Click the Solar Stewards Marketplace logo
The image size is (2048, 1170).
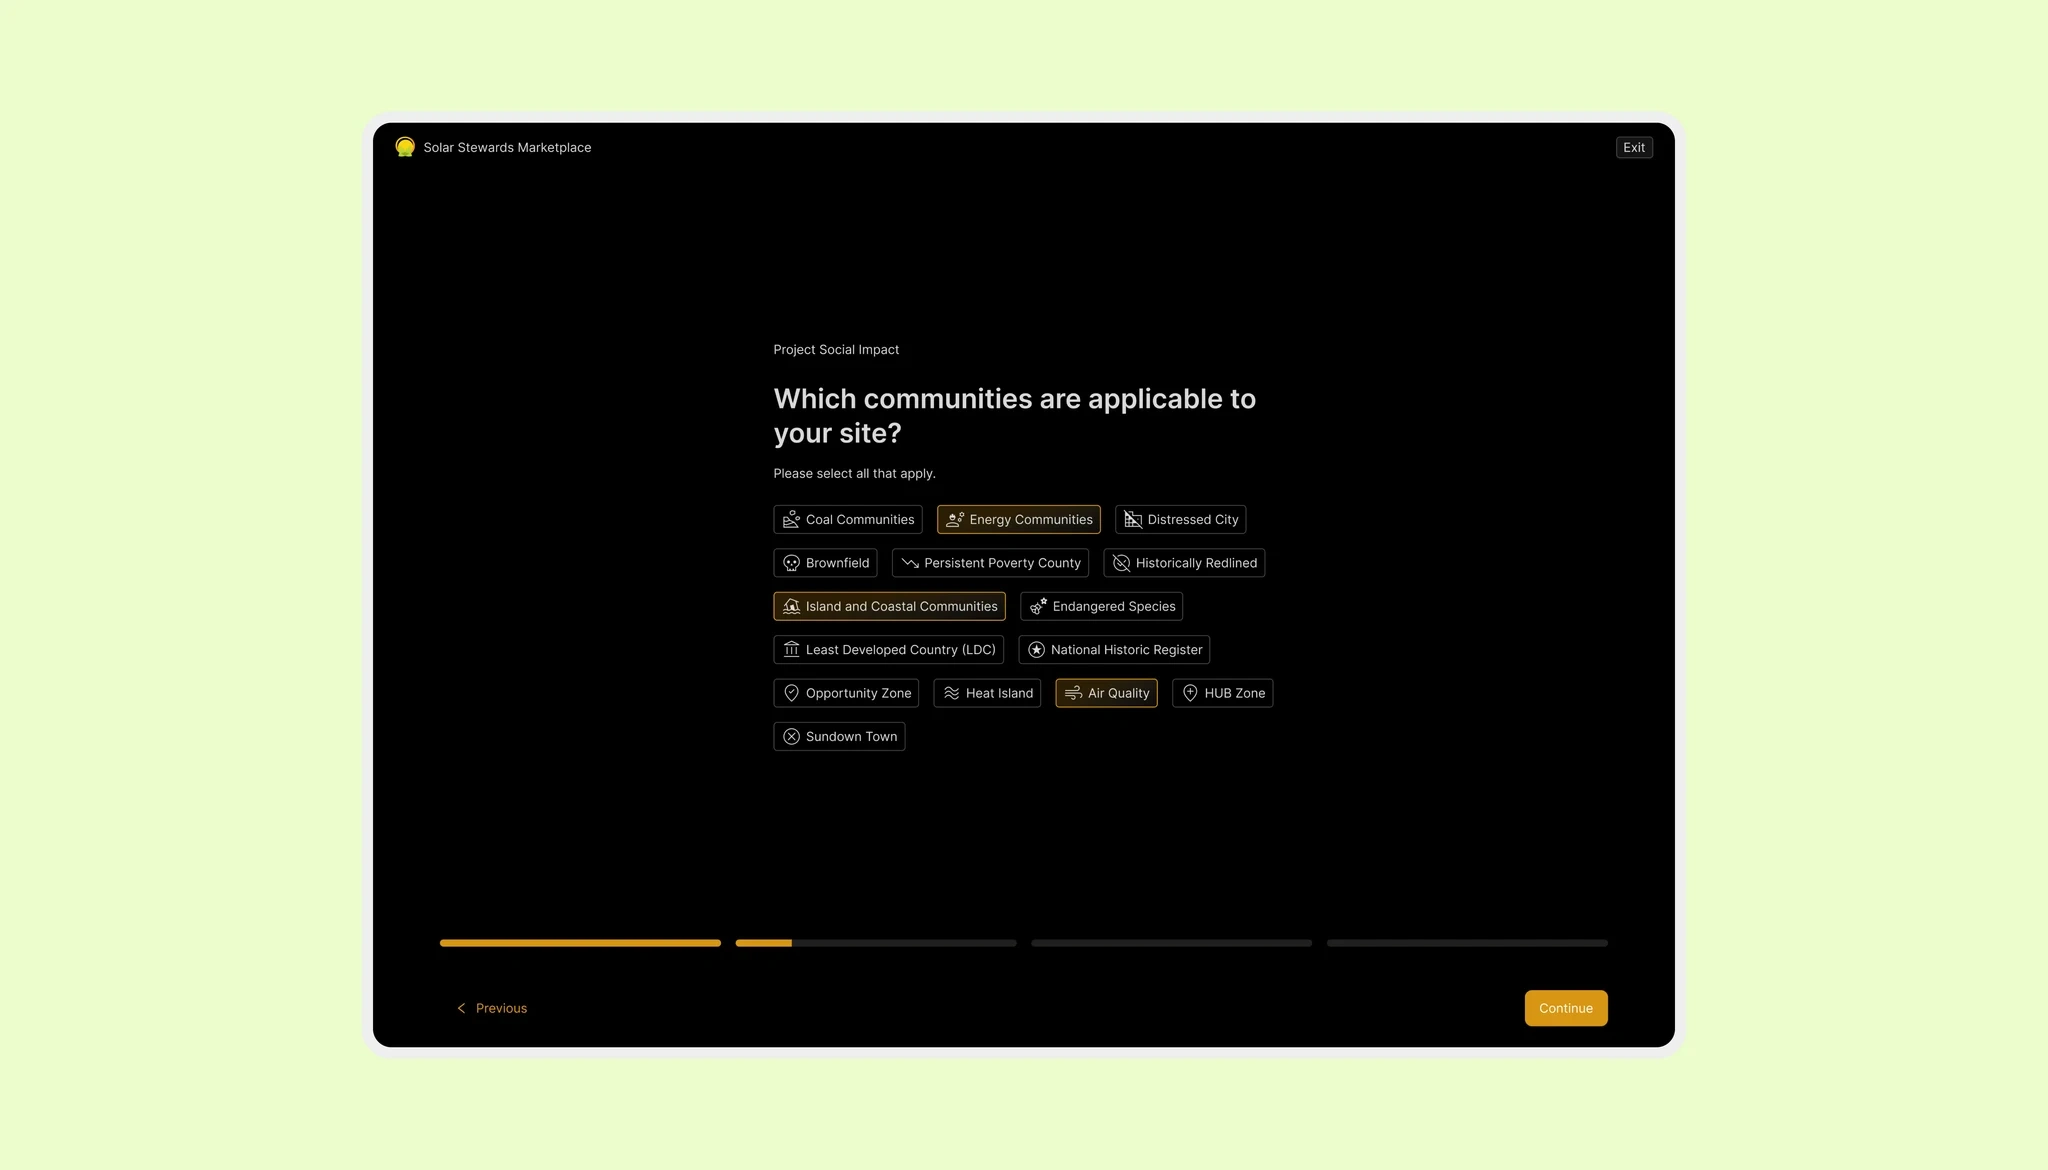pyautogui.click(x=405, y=146)
